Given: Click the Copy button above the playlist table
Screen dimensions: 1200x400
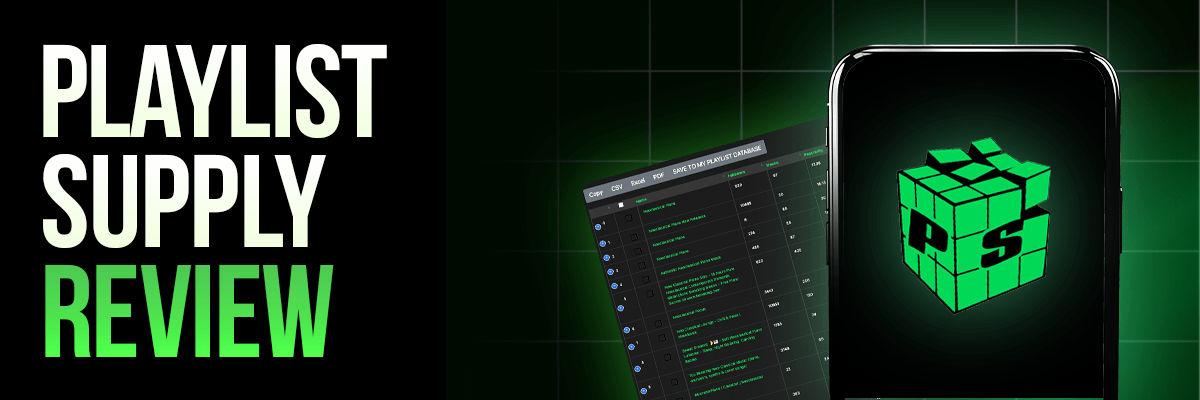Looking at the screenshot, I should pos(596,193).
